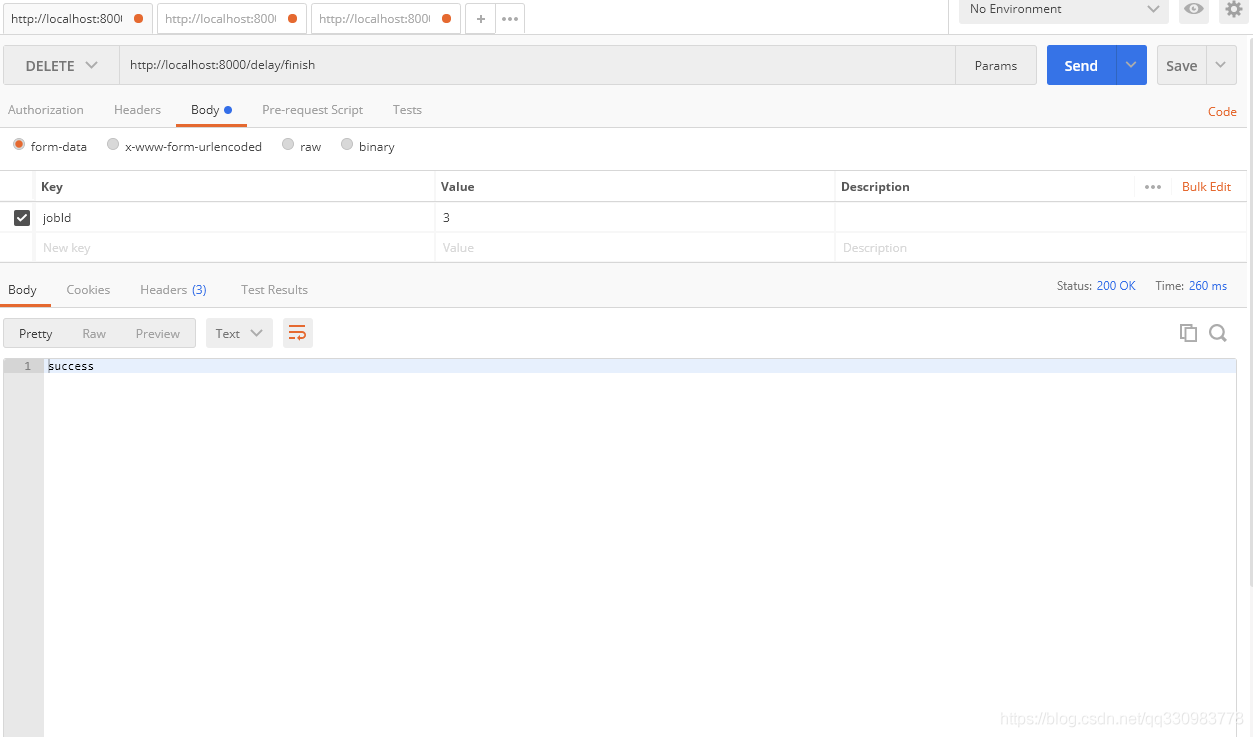The height and width of the screenshot is (737, 1253).
Task: Open response Headers (3) tab
Action: [x=173, y=289]
